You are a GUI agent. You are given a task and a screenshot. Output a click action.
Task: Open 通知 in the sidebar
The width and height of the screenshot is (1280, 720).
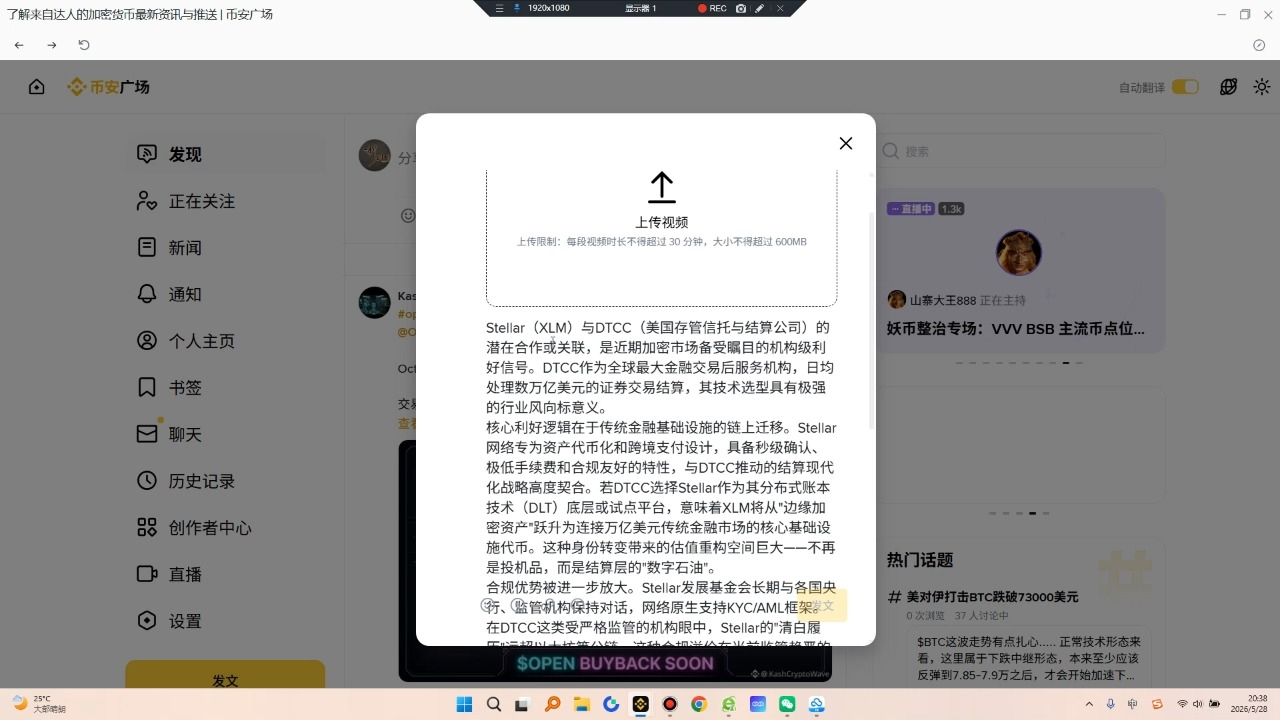226,294
